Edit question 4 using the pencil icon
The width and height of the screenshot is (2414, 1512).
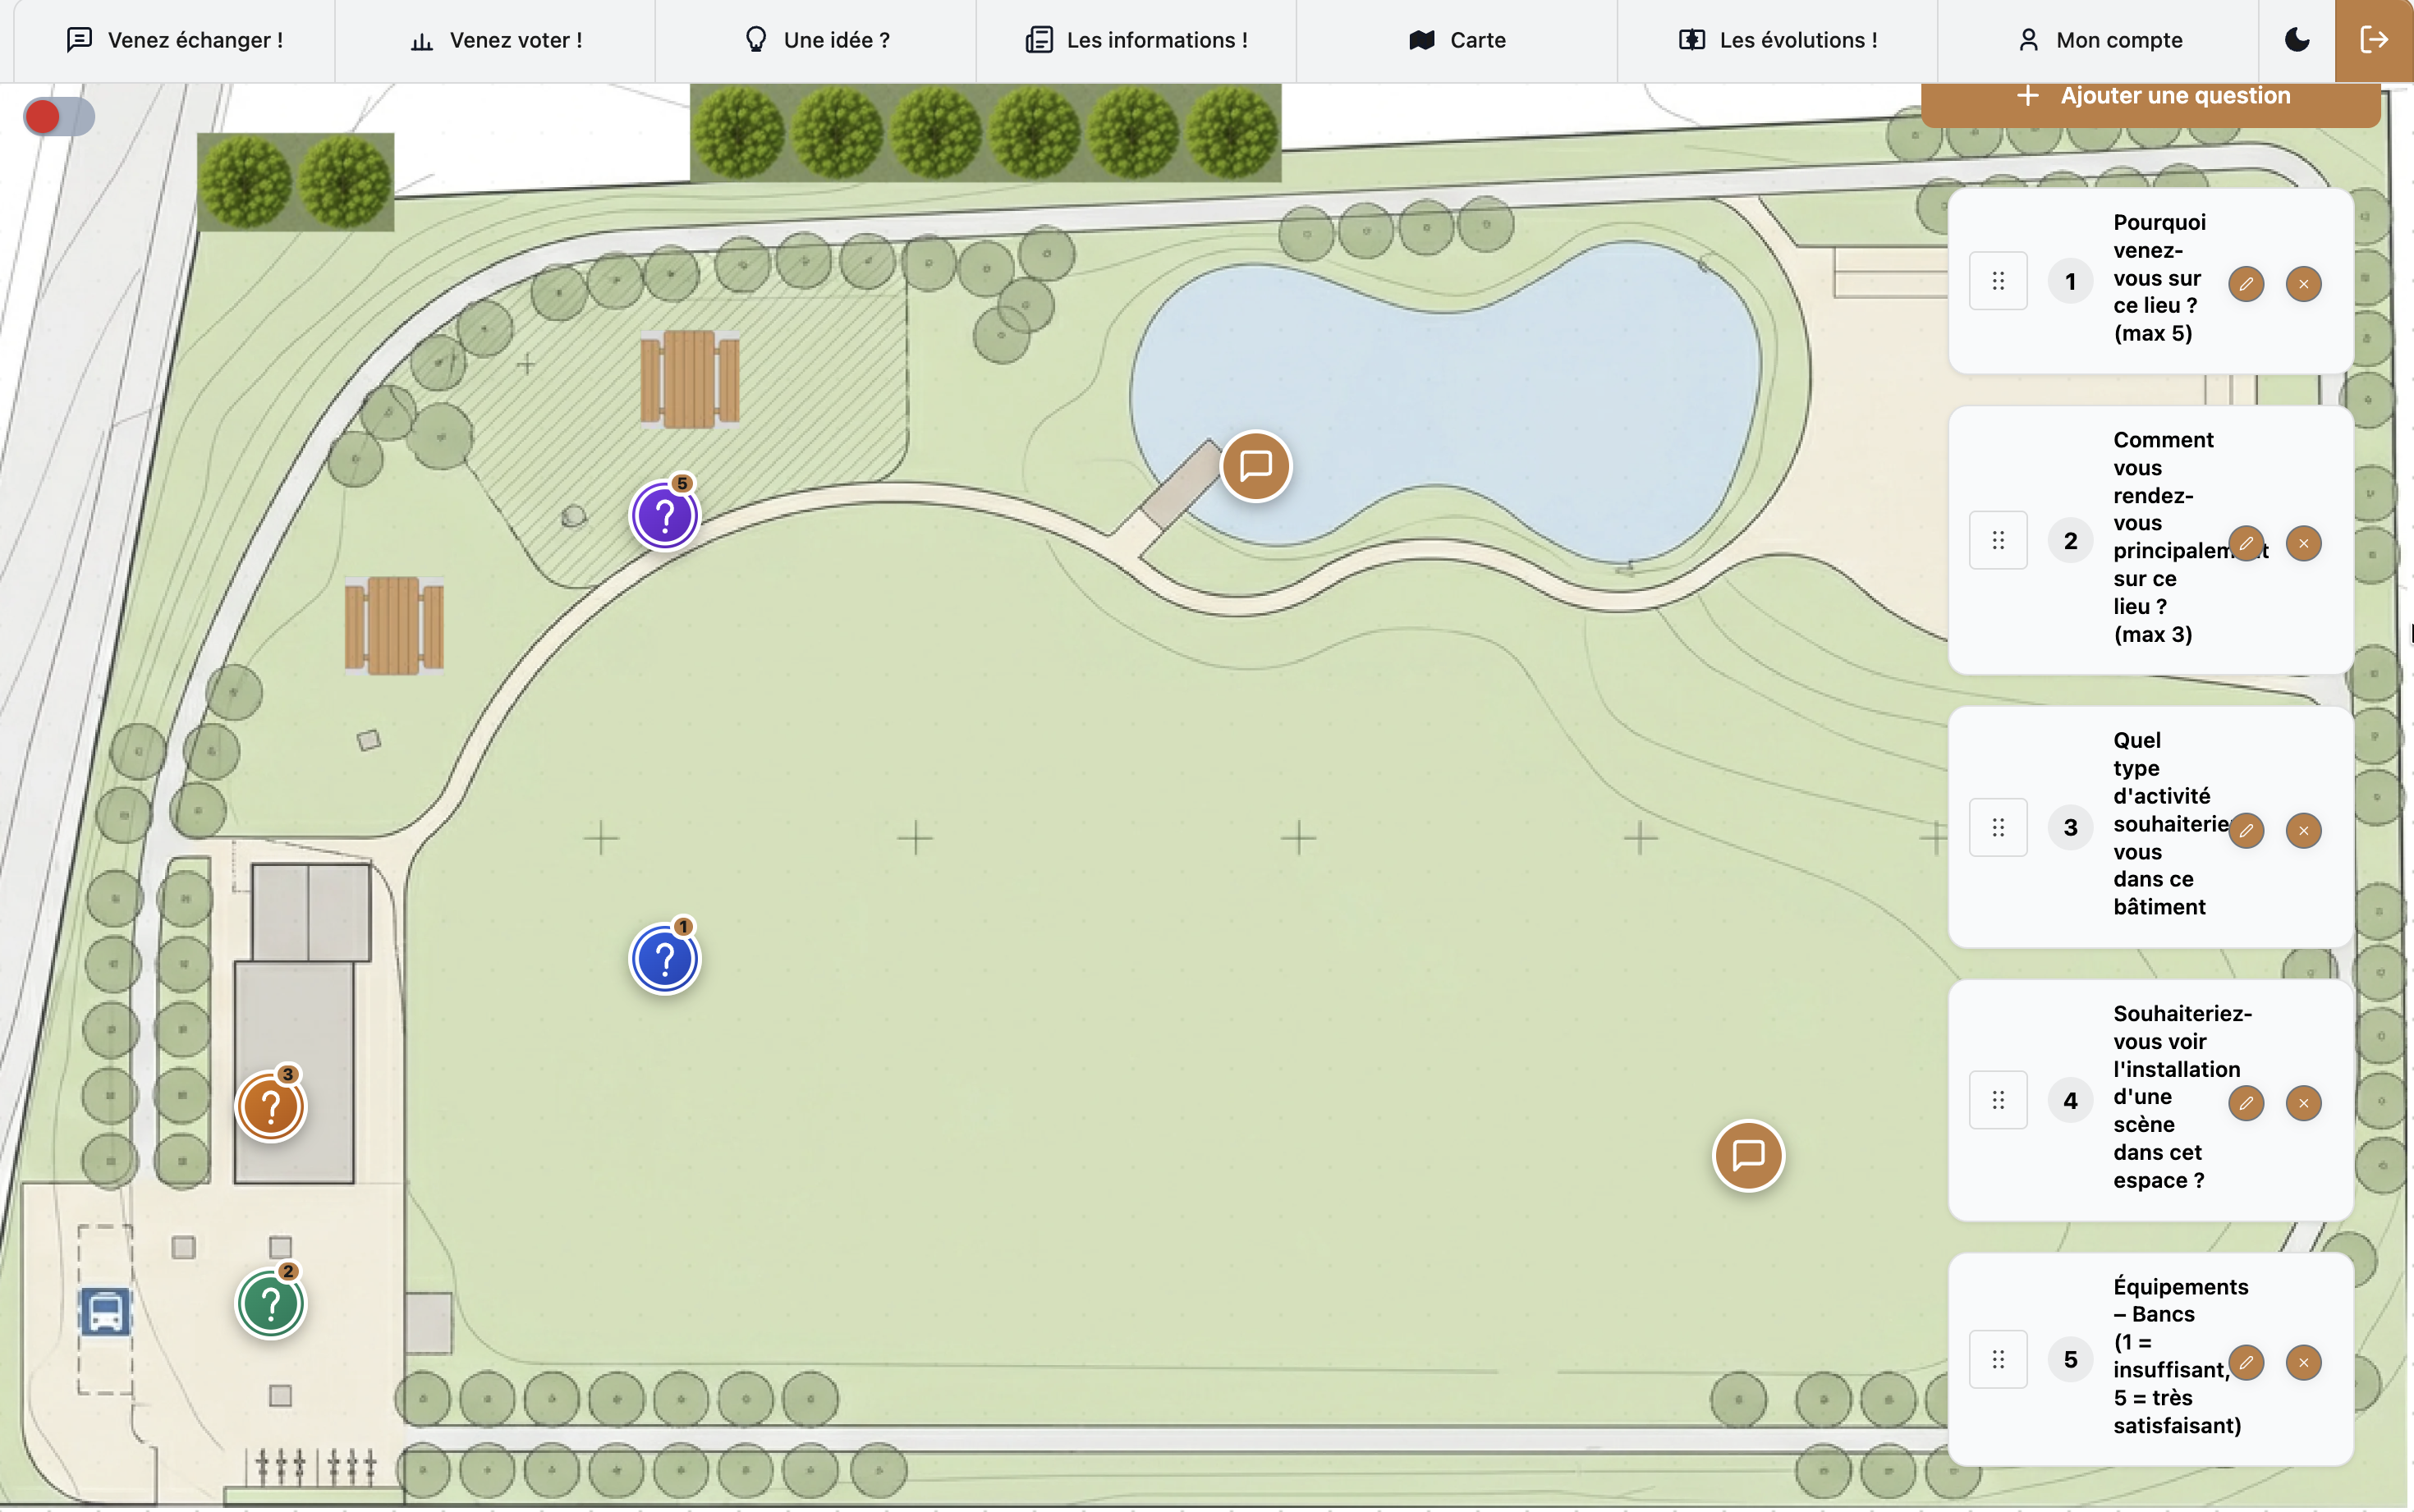click(2246, 1103)
